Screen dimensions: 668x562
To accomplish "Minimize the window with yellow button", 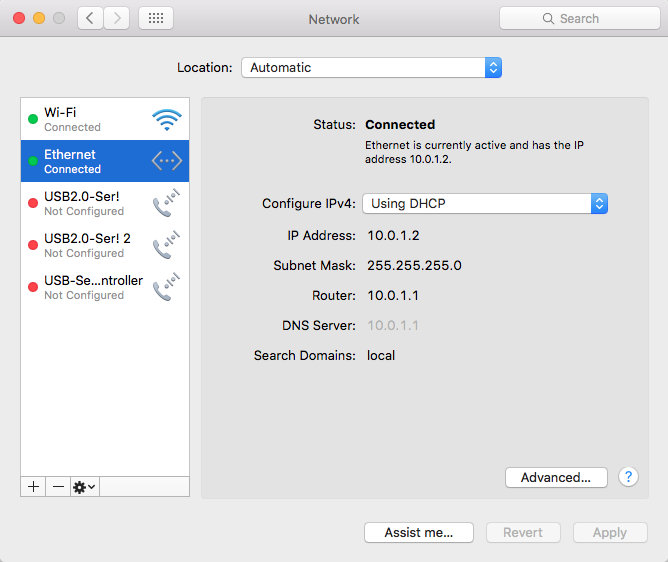I will [39, 18].
